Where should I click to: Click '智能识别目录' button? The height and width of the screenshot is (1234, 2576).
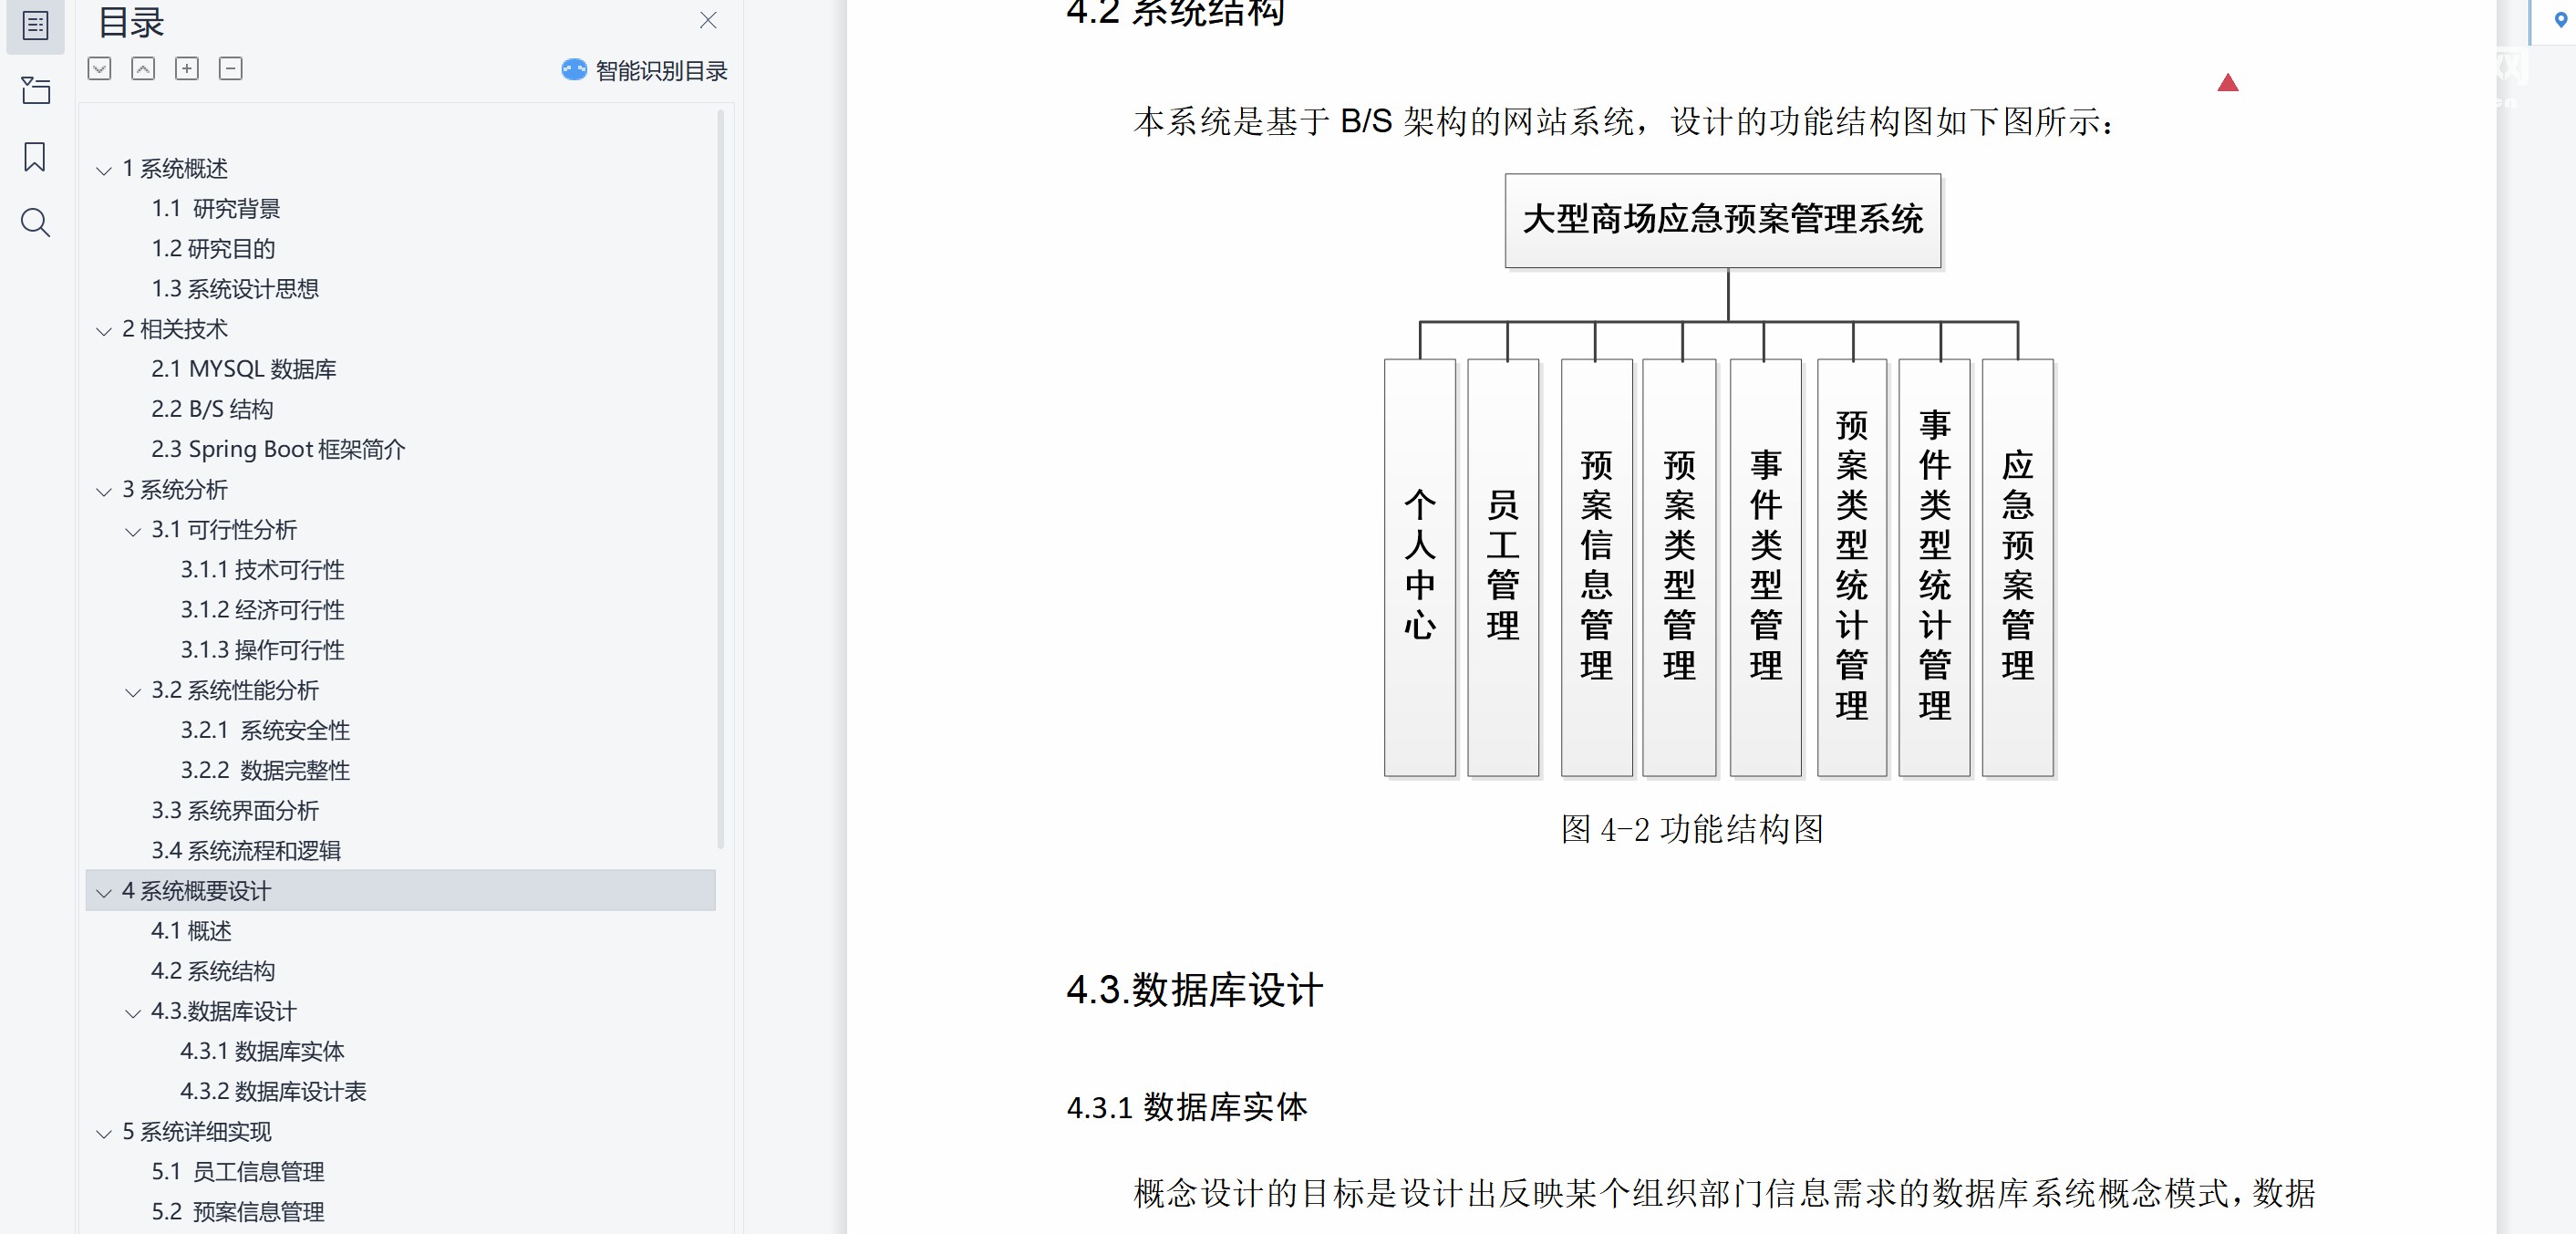pyautogui.click(x=645, y=70)
